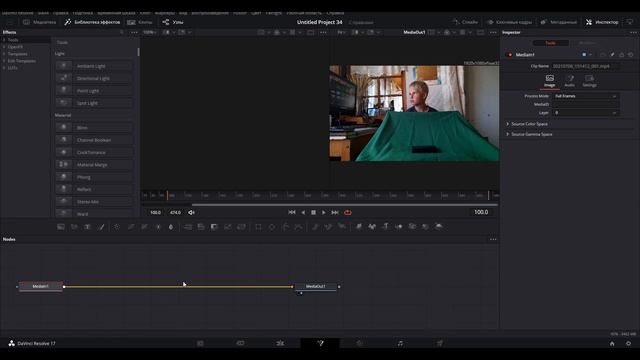This screenshot has height=360, width=640.
Task: Open the left viewer zoom percentage dropdown
Action: pyautogui.click(x=150, y=32)
